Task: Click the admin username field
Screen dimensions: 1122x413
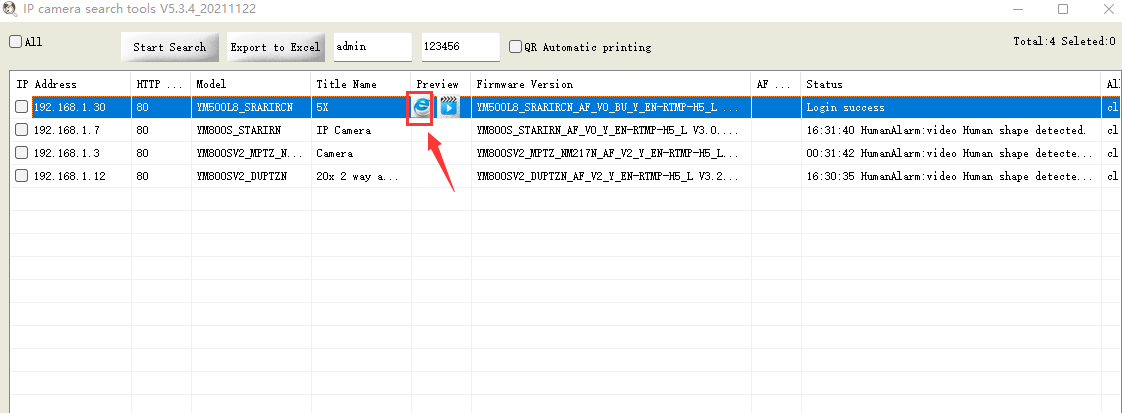Action: (372, 47)
